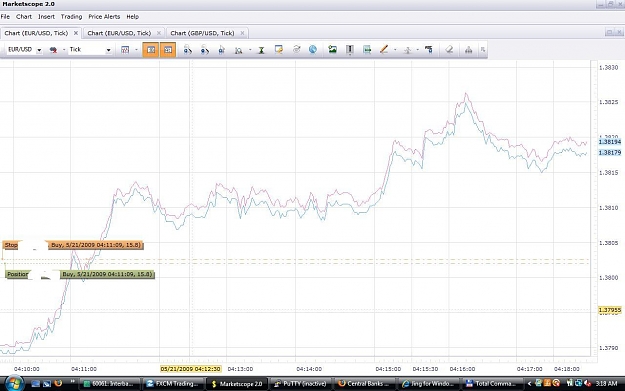Close the GBP/USD Tick chart tab
Viewport: 625px width, 391px height.
(242, 33)
